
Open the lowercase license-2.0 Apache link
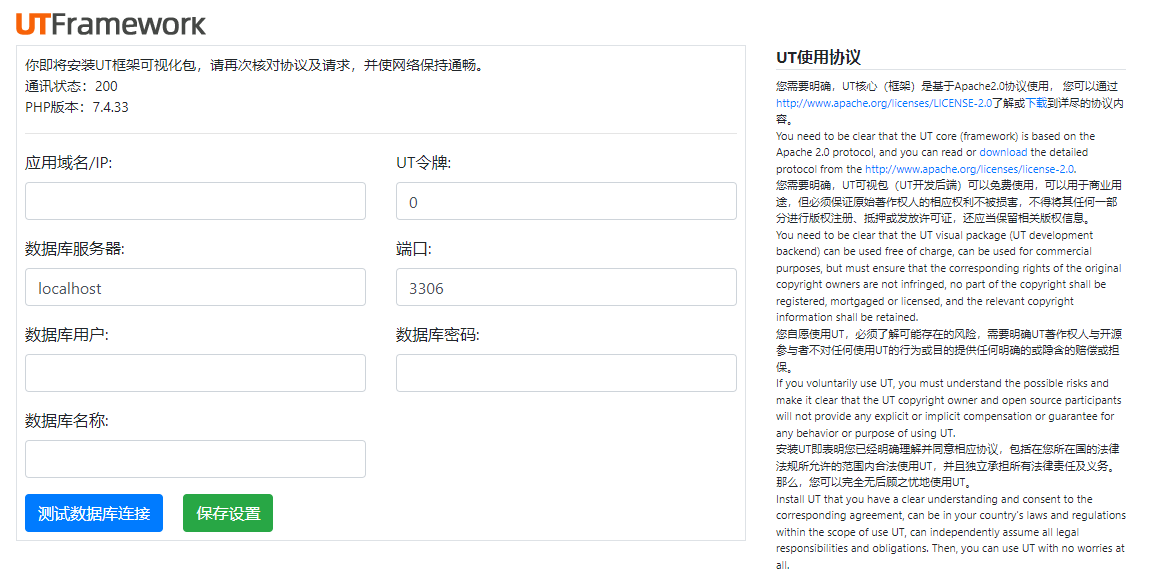(977, 169)
